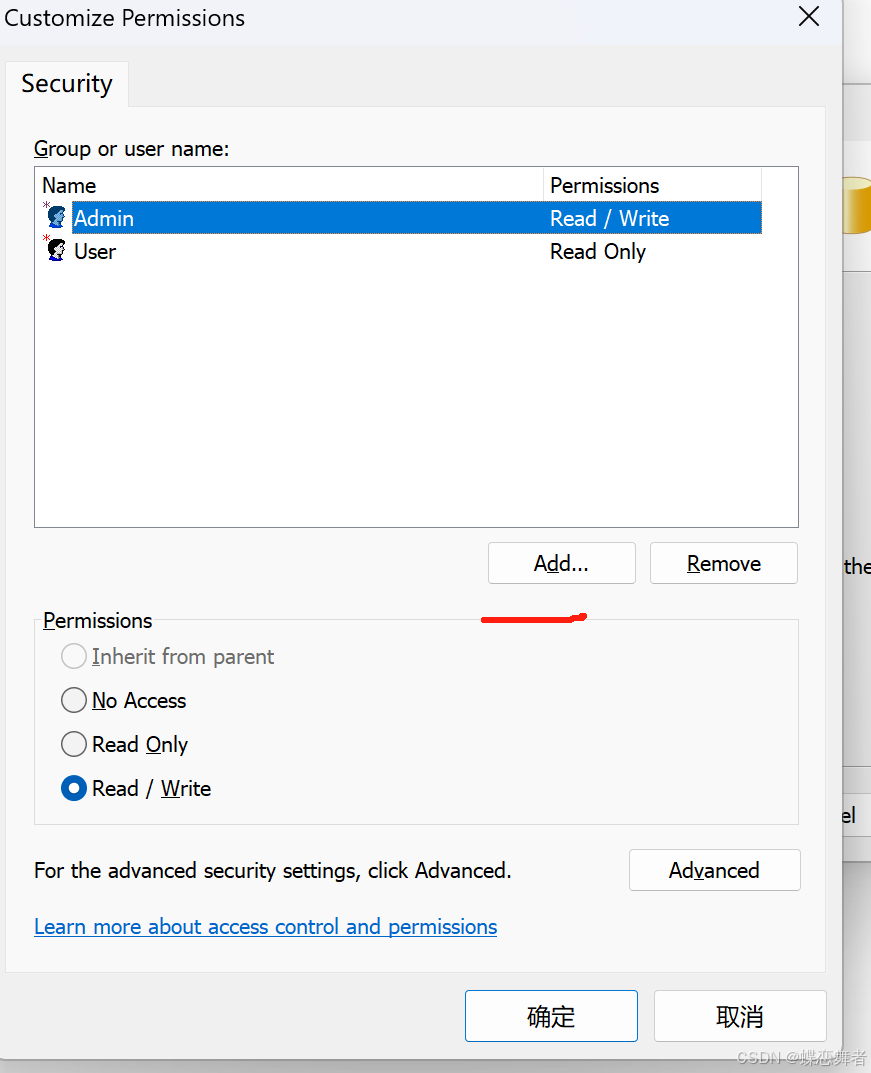Image resolution: width=871 pixels, height=1073 pixels.
Task: Click the User account avatar icon
Action: [55, 250]
